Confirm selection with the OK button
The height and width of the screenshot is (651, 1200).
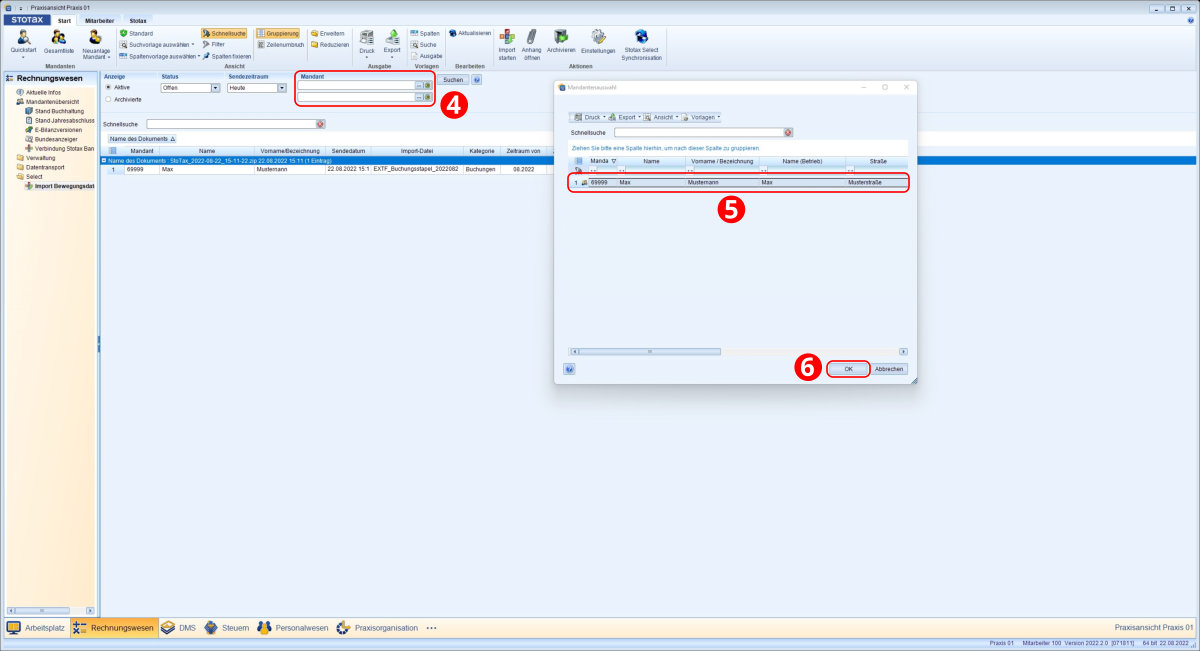(848, 369)
